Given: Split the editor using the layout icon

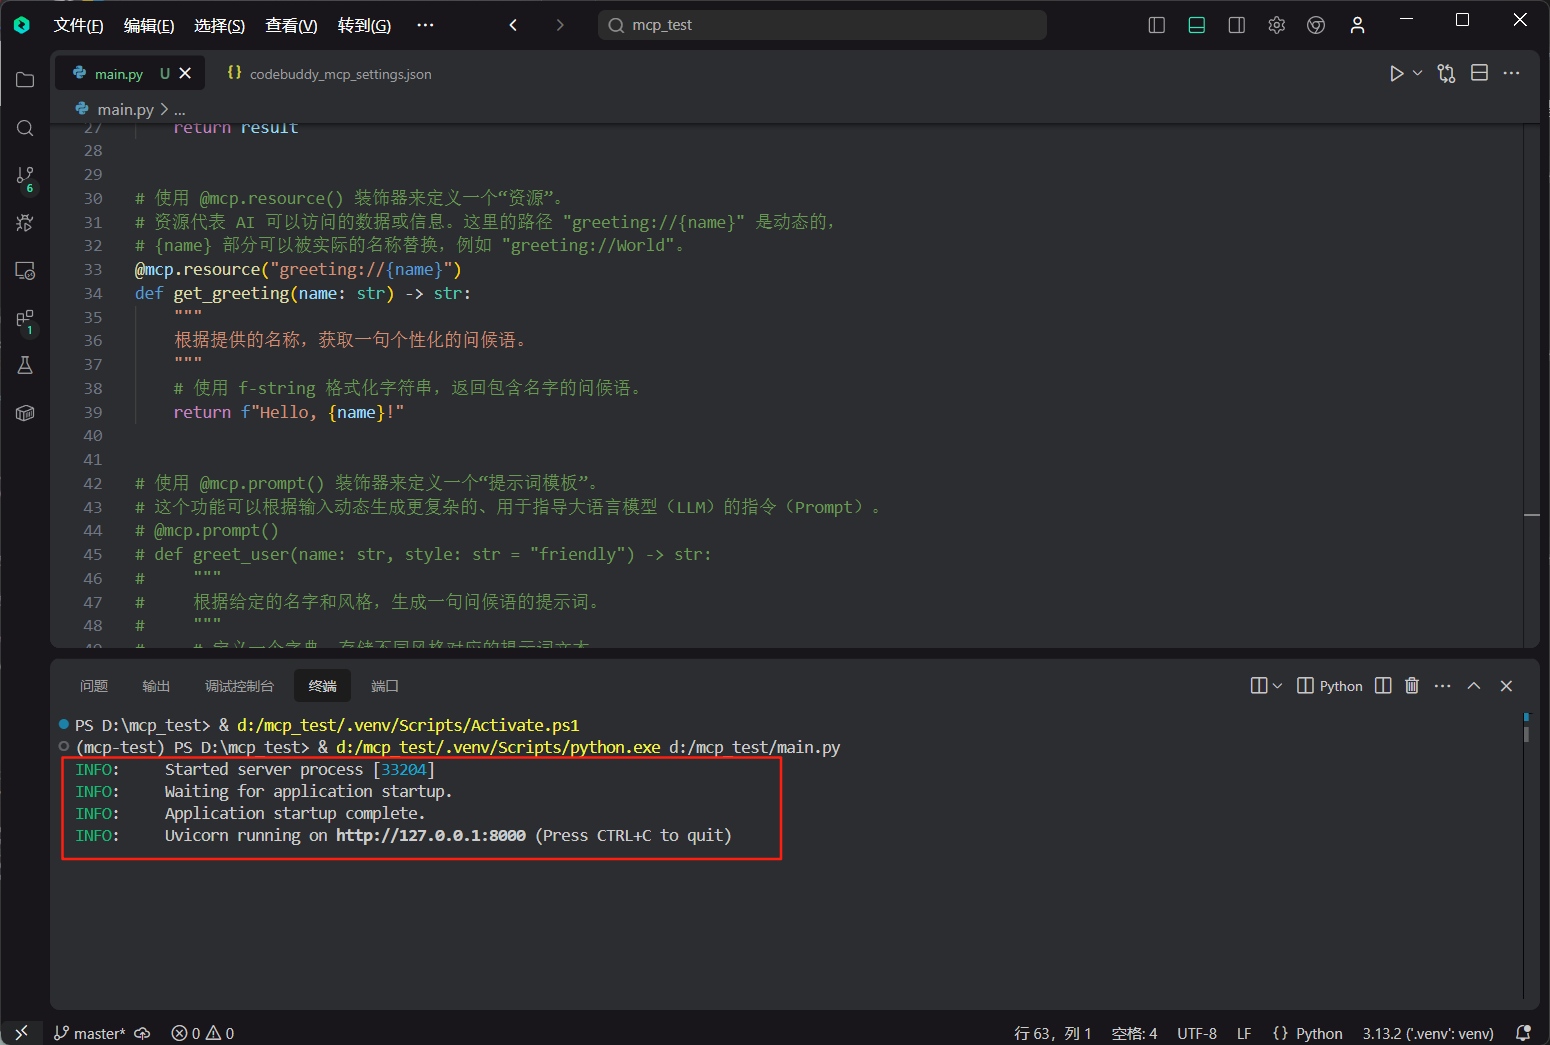Looking at the screenshot, I should (x=1480, y=73).
